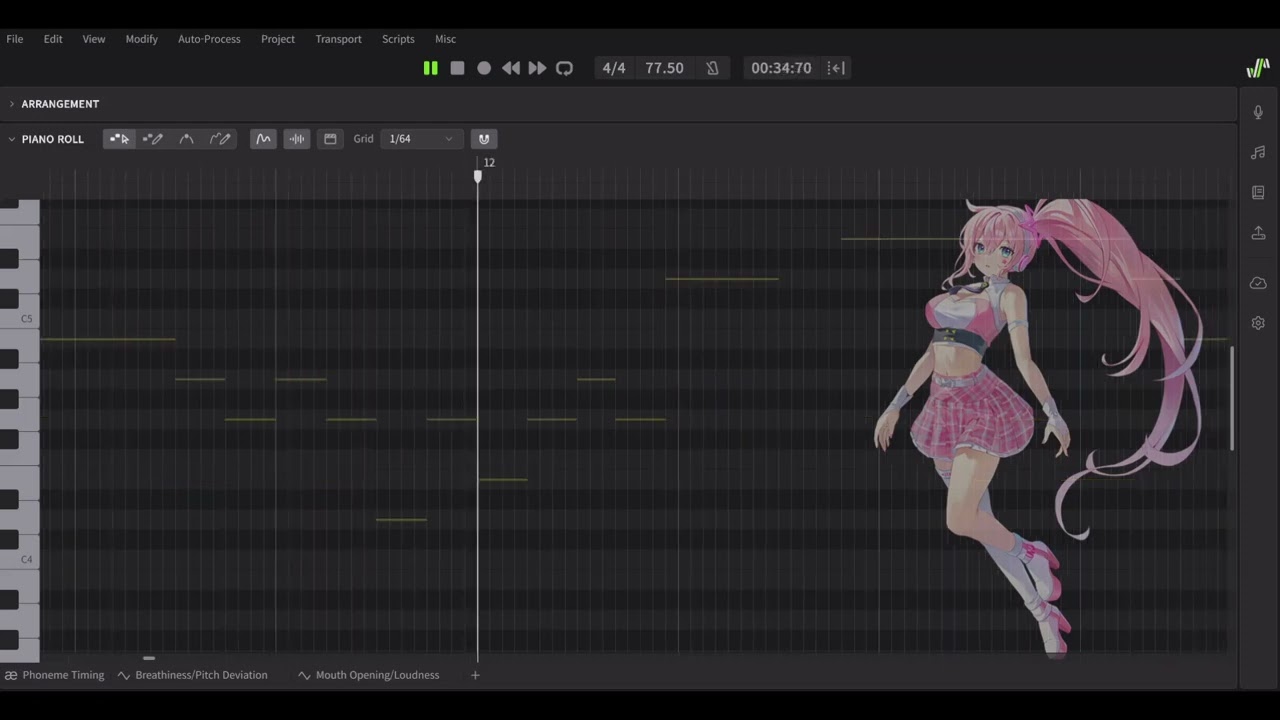Rewind using the double left arrows
Viewport: 1280px width, 720px height.
(x=511, y=68)
